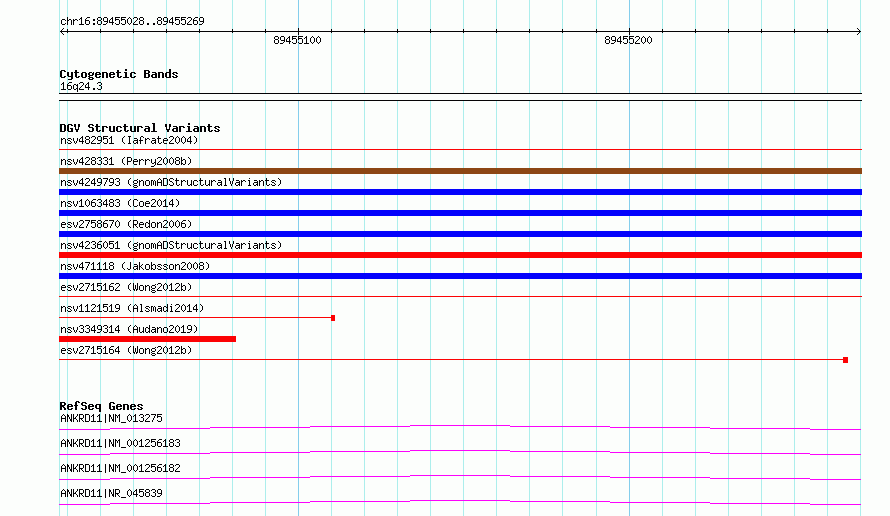Select the Cytogenetic Bands track title
The width and height of the screenshot is (890, 516).
(x=119, y=74)
